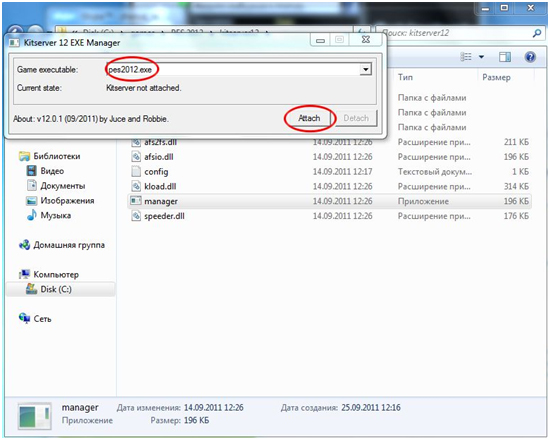The image size is (550, 440).
Task: Click the '314 КБ' size of kload.dll
Action: point(516,186)
